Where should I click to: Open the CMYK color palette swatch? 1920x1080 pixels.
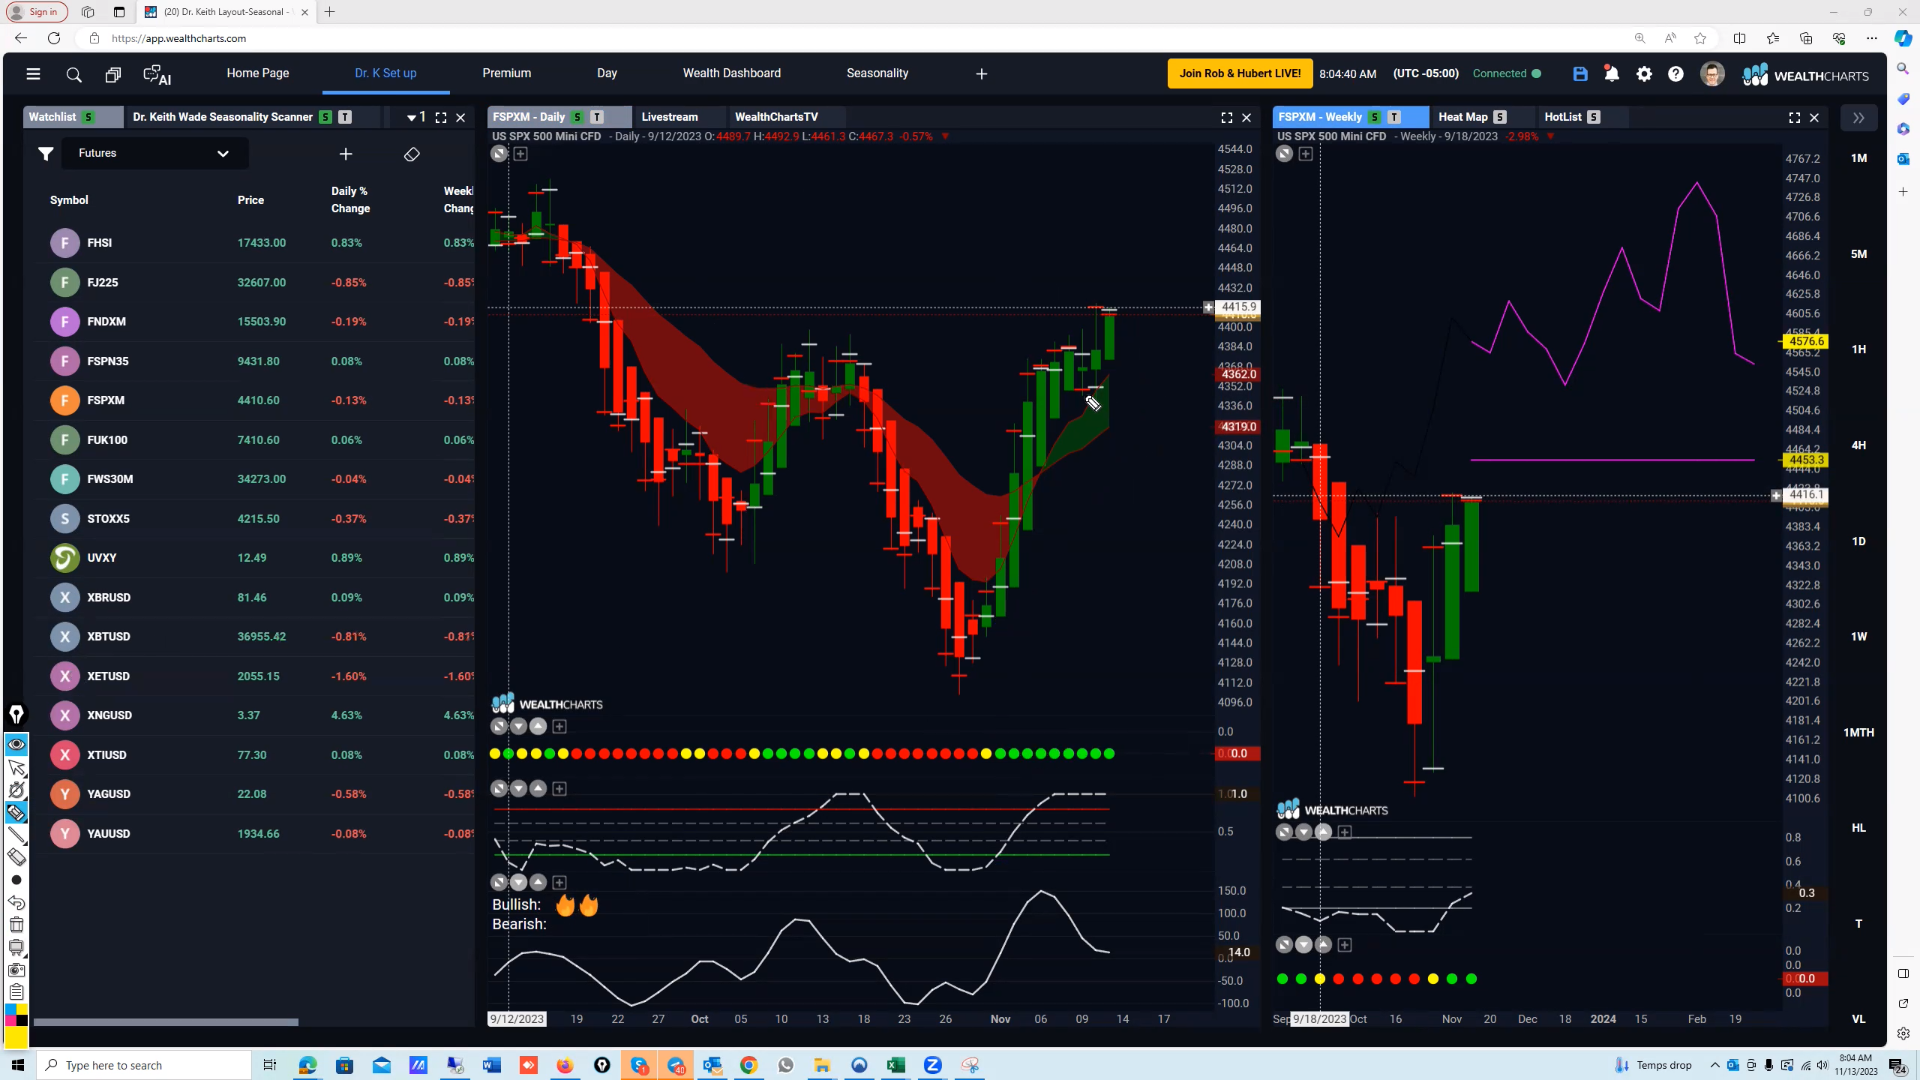point(16,1015)
